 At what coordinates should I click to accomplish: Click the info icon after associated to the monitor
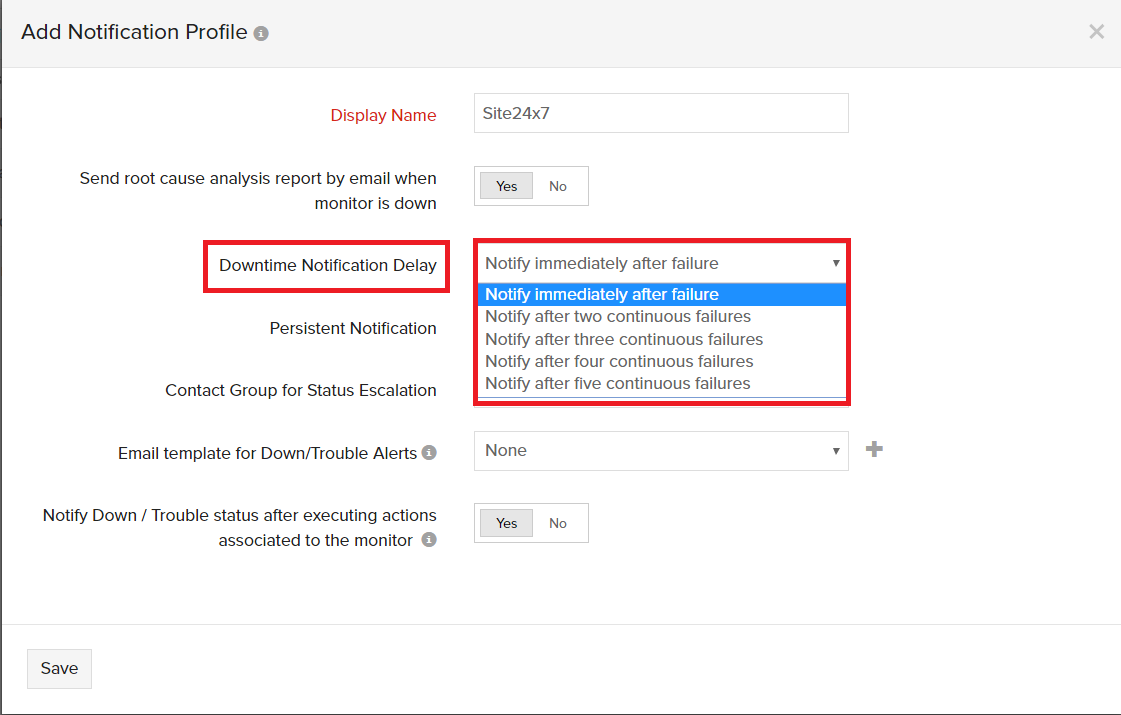[429, 539]
